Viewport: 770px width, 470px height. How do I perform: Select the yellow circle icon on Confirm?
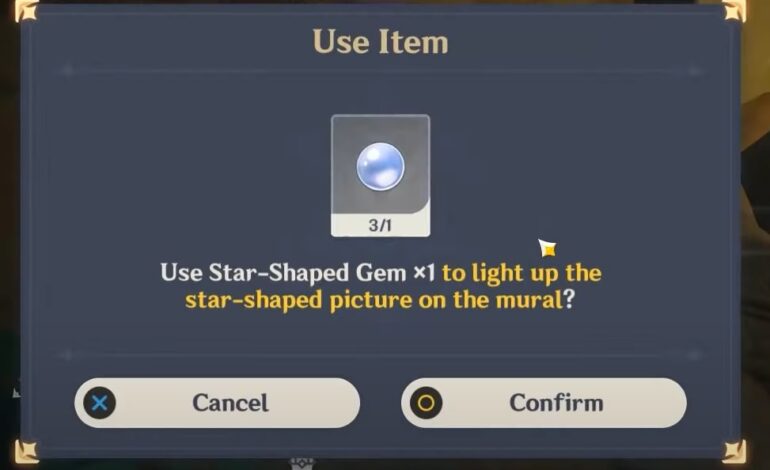(x=426, y=403)
